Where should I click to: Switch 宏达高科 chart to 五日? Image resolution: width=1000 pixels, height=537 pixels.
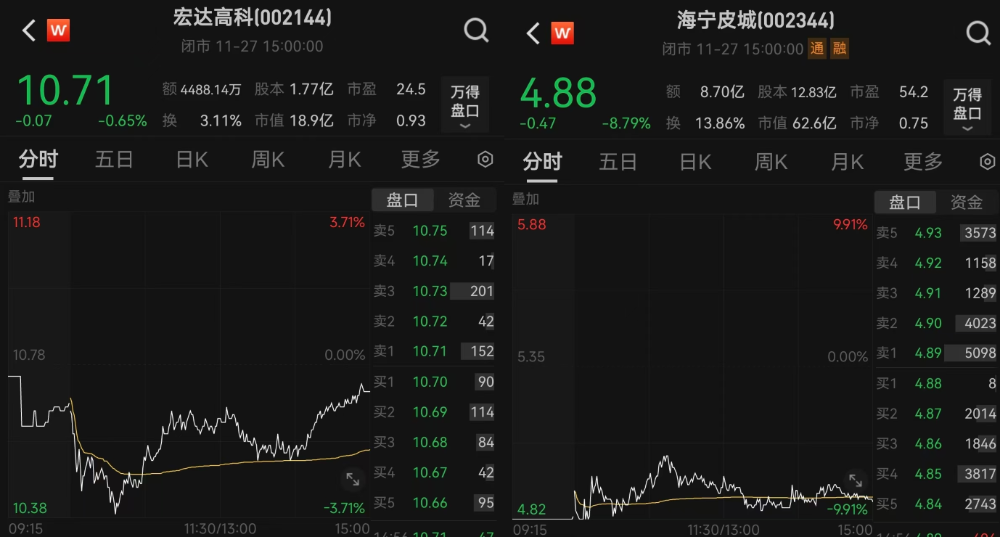click(114, 159)
